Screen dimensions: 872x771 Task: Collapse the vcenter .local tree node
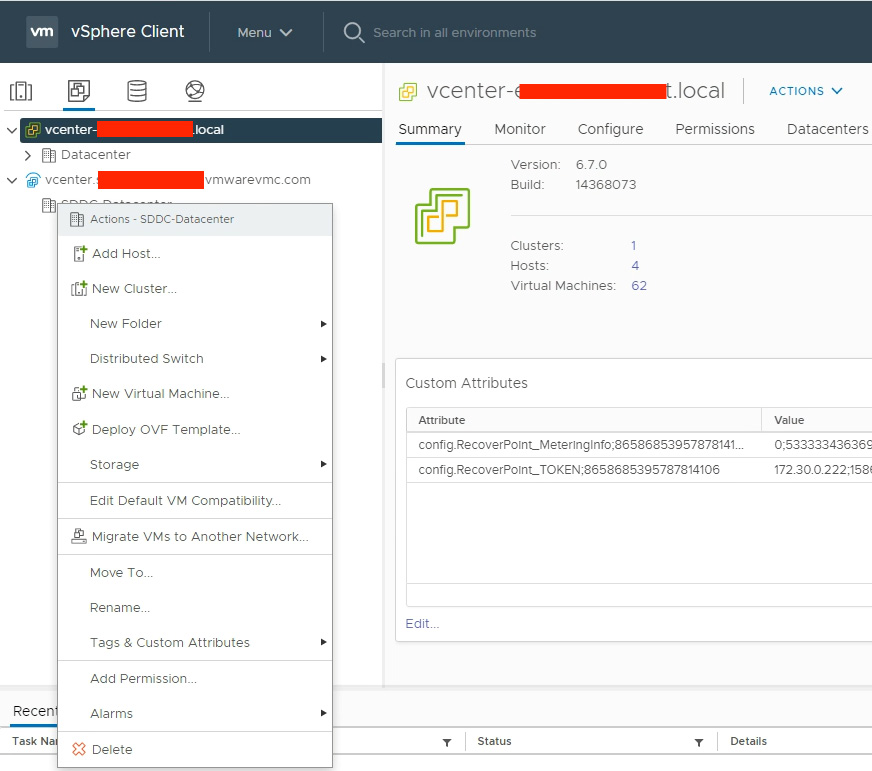(x=12, y=130)
